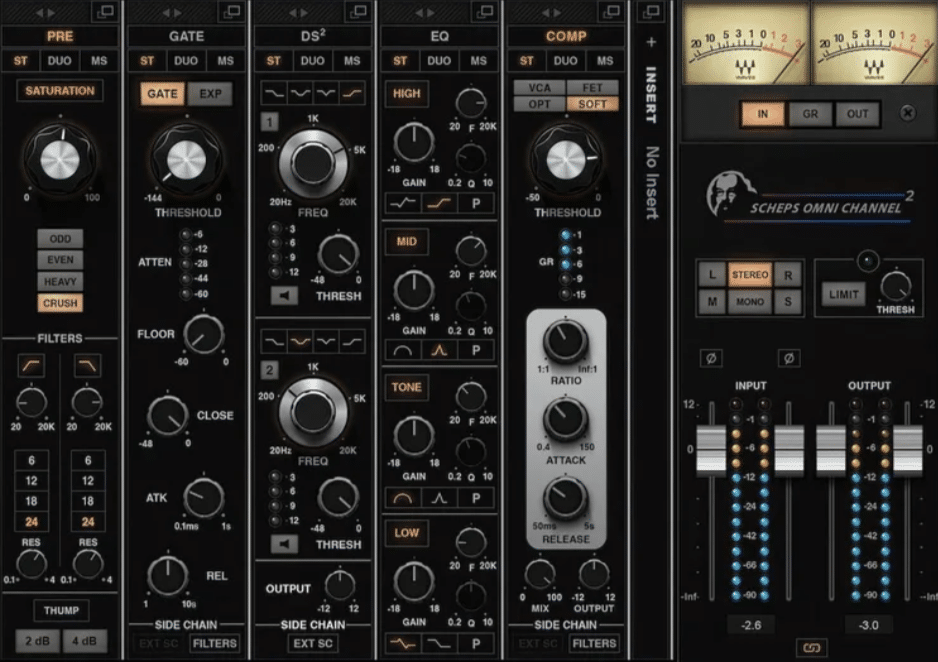This screenshot has height=662, width=938.
Task: Step EQ module order using header arrows
Action: 425,12
